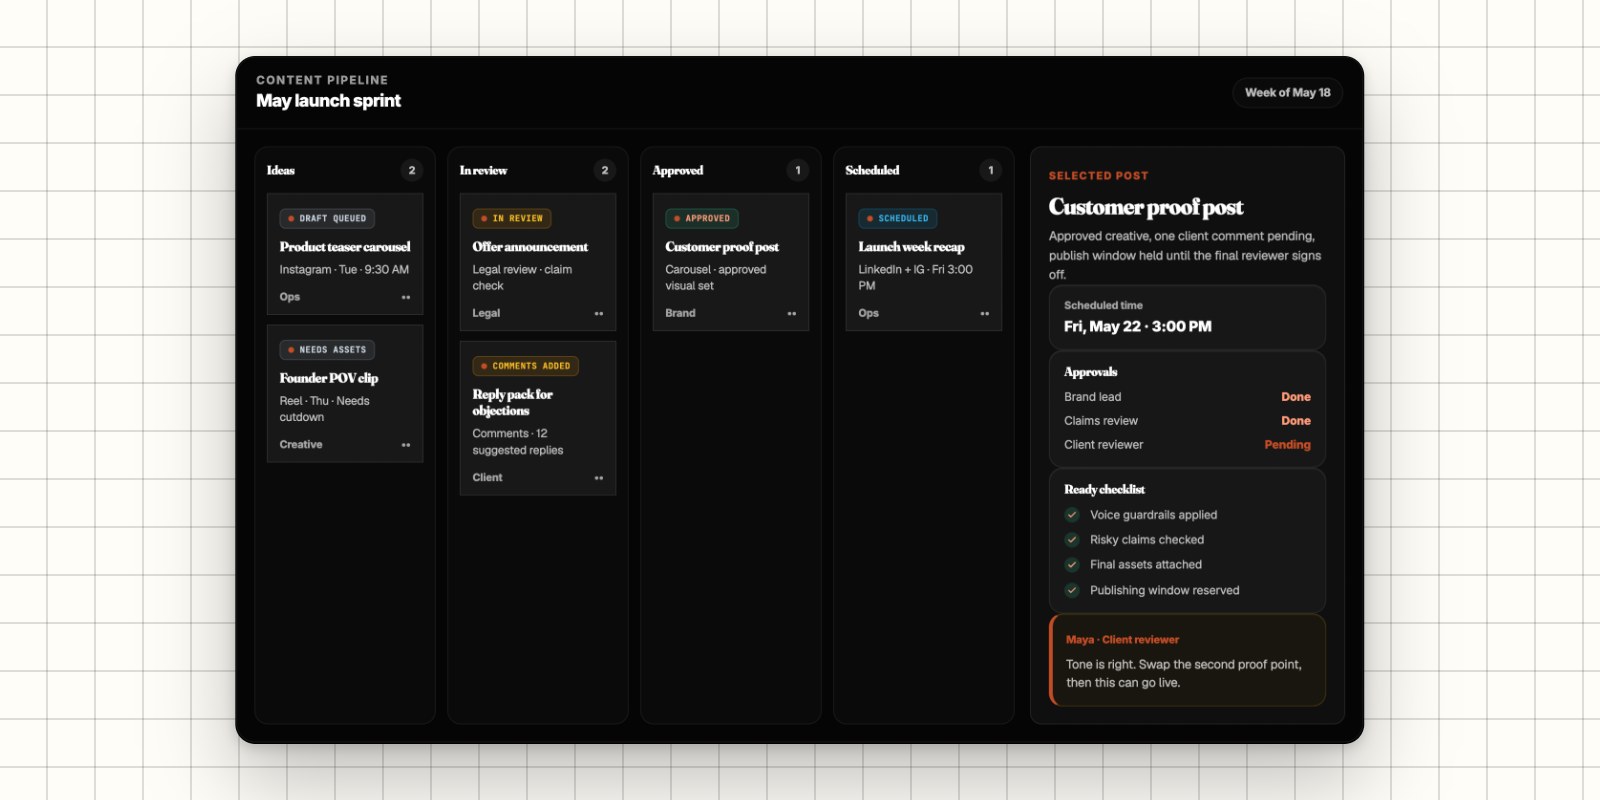Click the Scheduled column count badge
This screenshot has height=800, width=1600.
point(991,170)
